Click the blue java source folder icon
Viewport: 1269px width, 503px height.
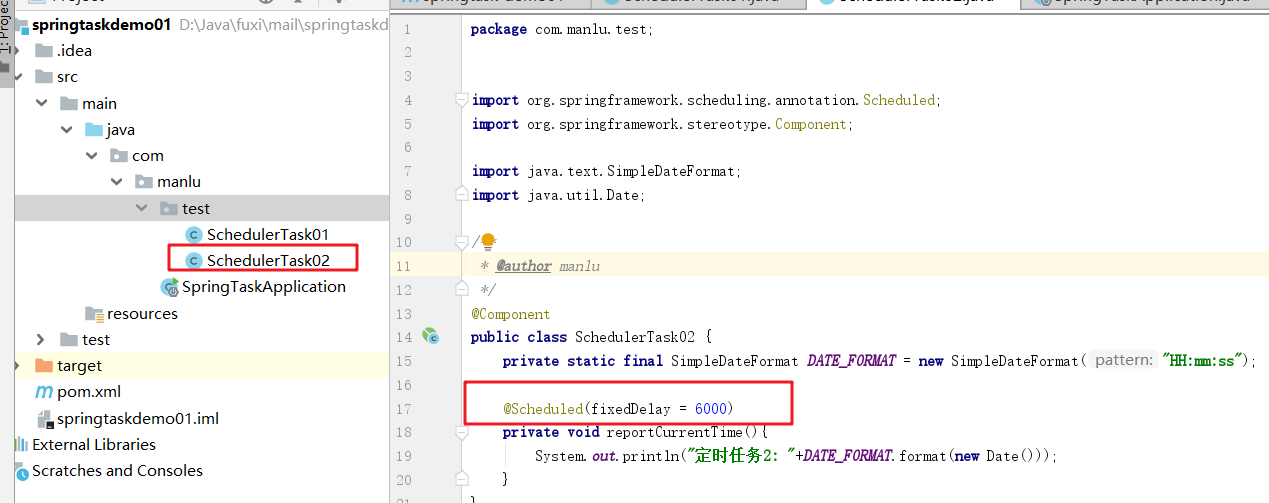(x=94, y=130)
